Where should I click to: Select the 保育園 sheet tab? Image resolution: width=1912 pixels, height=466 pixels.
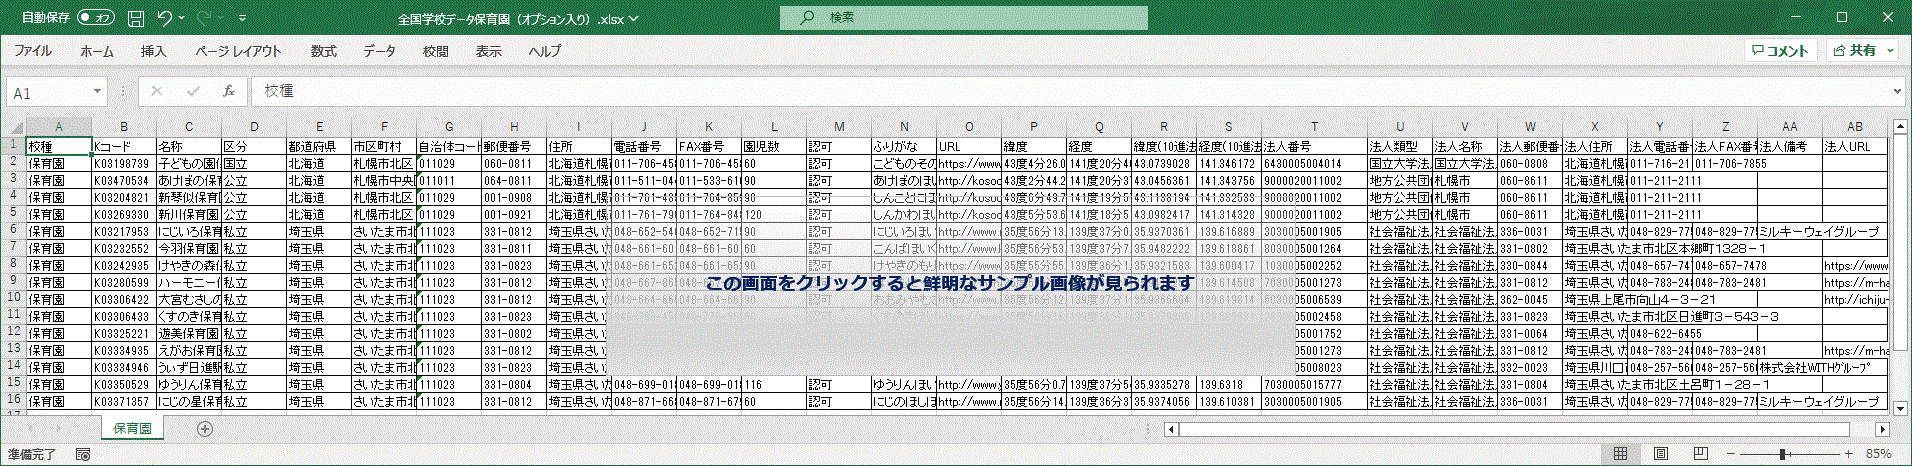coord(132,428)
